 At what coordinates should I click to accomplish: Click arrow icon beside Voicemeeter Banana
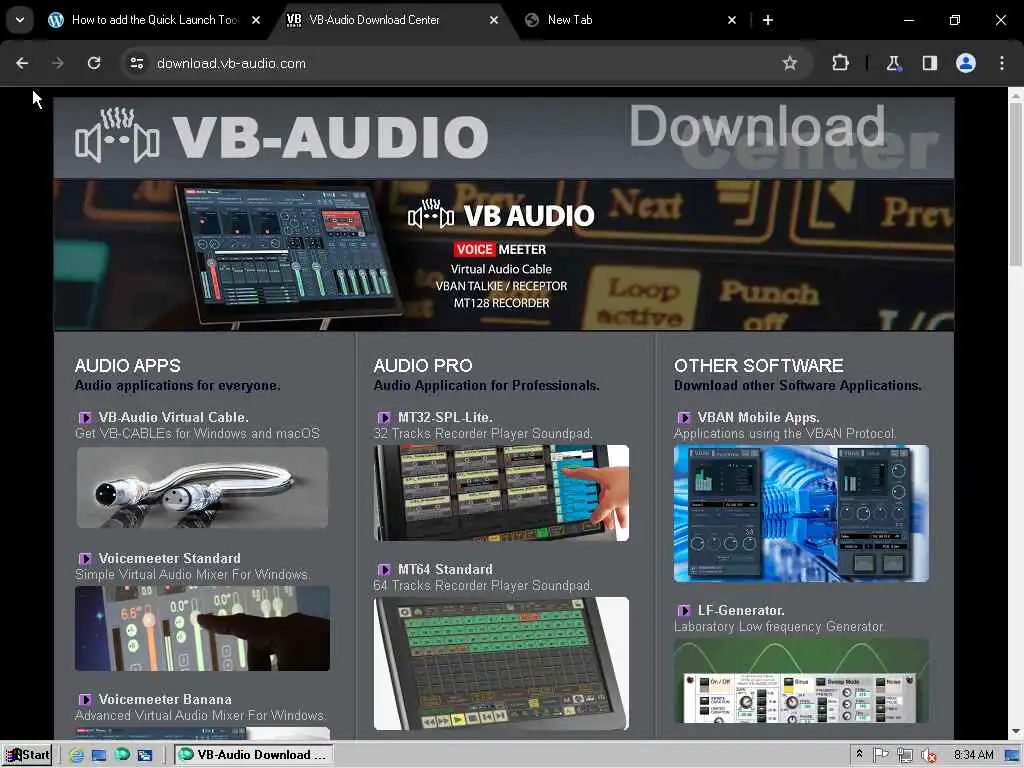coord(85,699)
